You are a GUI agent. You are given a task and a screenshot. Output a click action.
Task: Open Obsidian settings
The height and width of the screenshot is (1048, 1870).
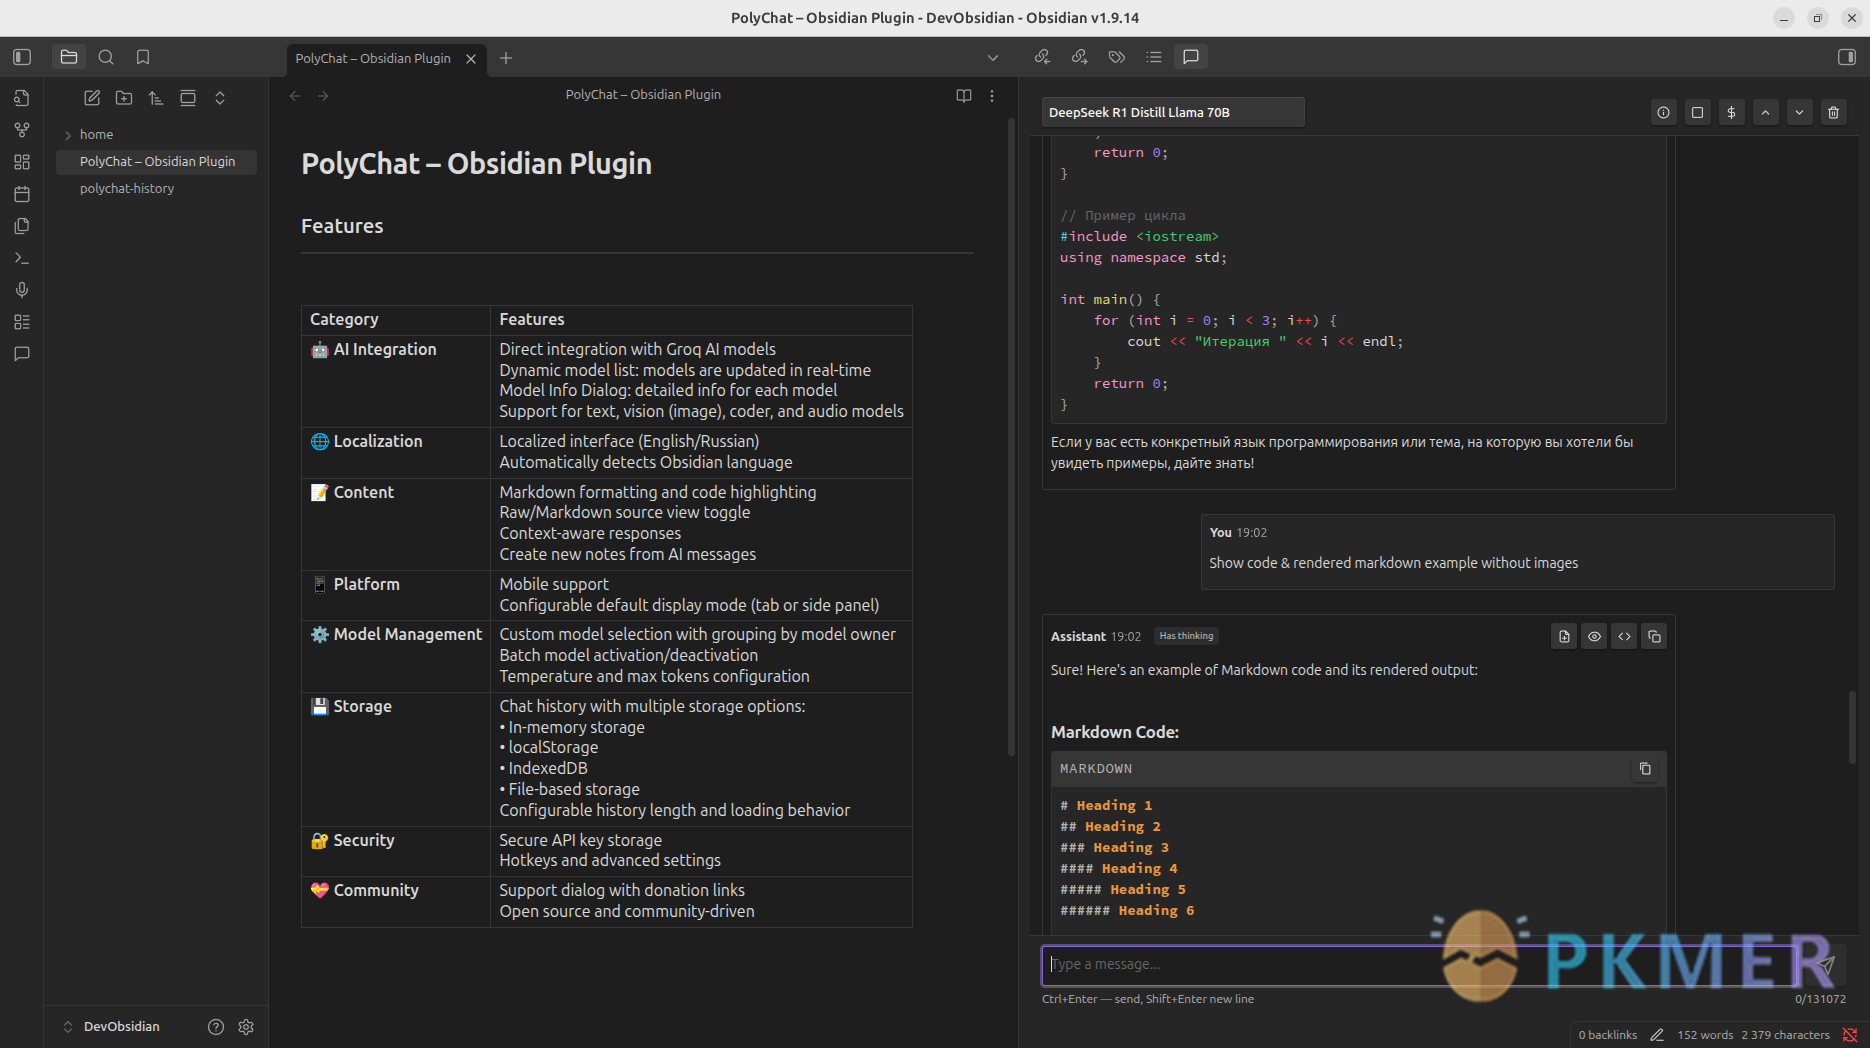(246, 1027)
